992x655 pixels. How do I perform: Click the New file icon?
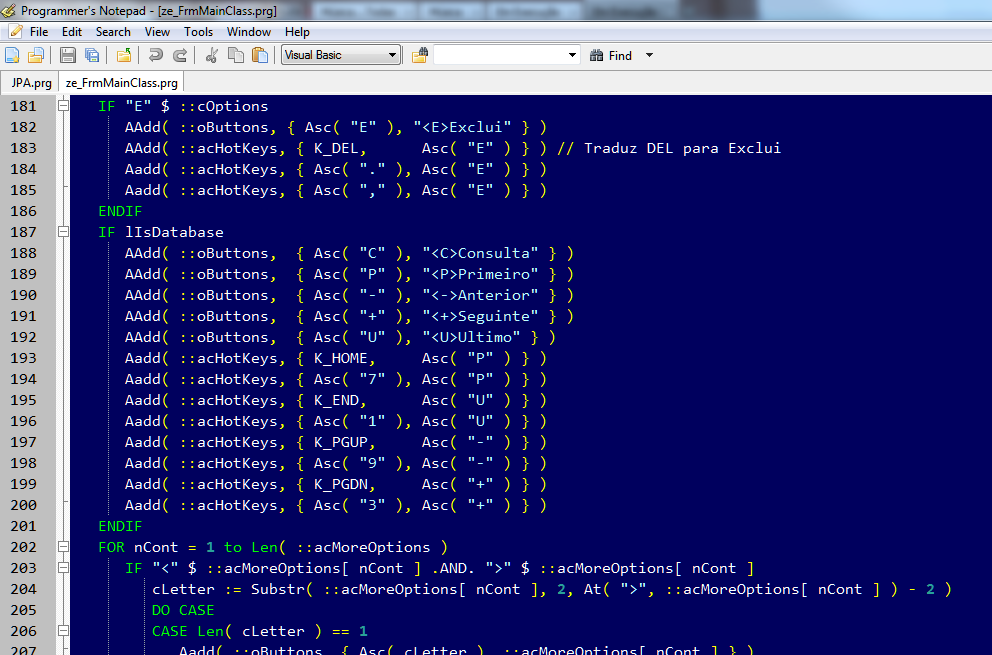pyautogui.click(x=12, y=56)
